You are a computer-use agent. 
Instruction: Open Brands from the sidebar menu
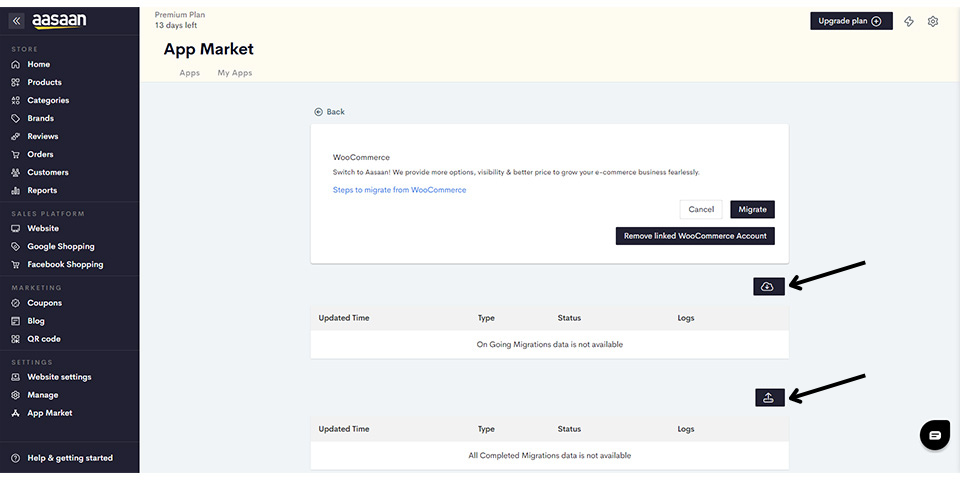40,118
